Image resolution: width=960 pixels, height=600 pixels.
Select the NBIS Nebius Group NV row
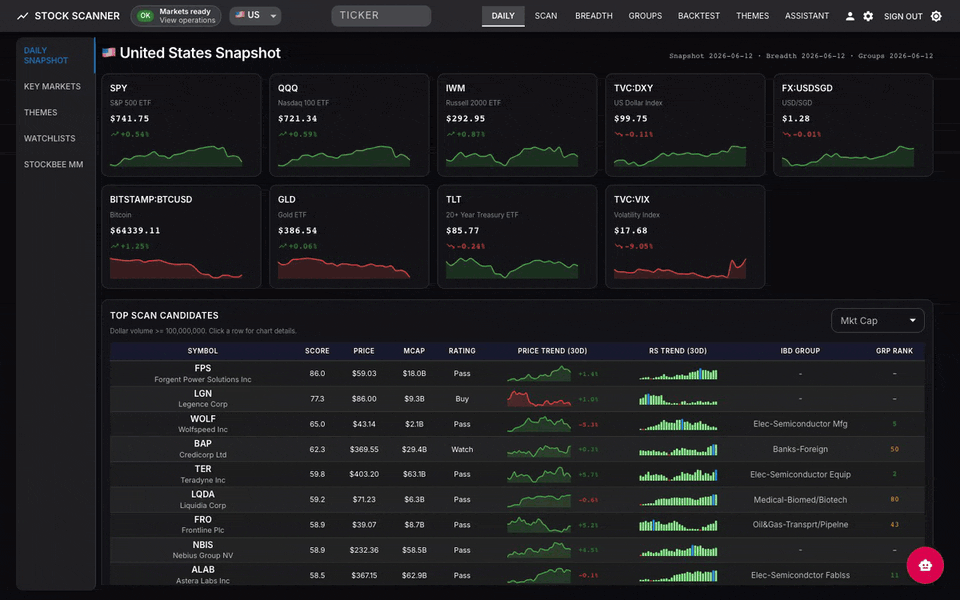pos(517,550)
